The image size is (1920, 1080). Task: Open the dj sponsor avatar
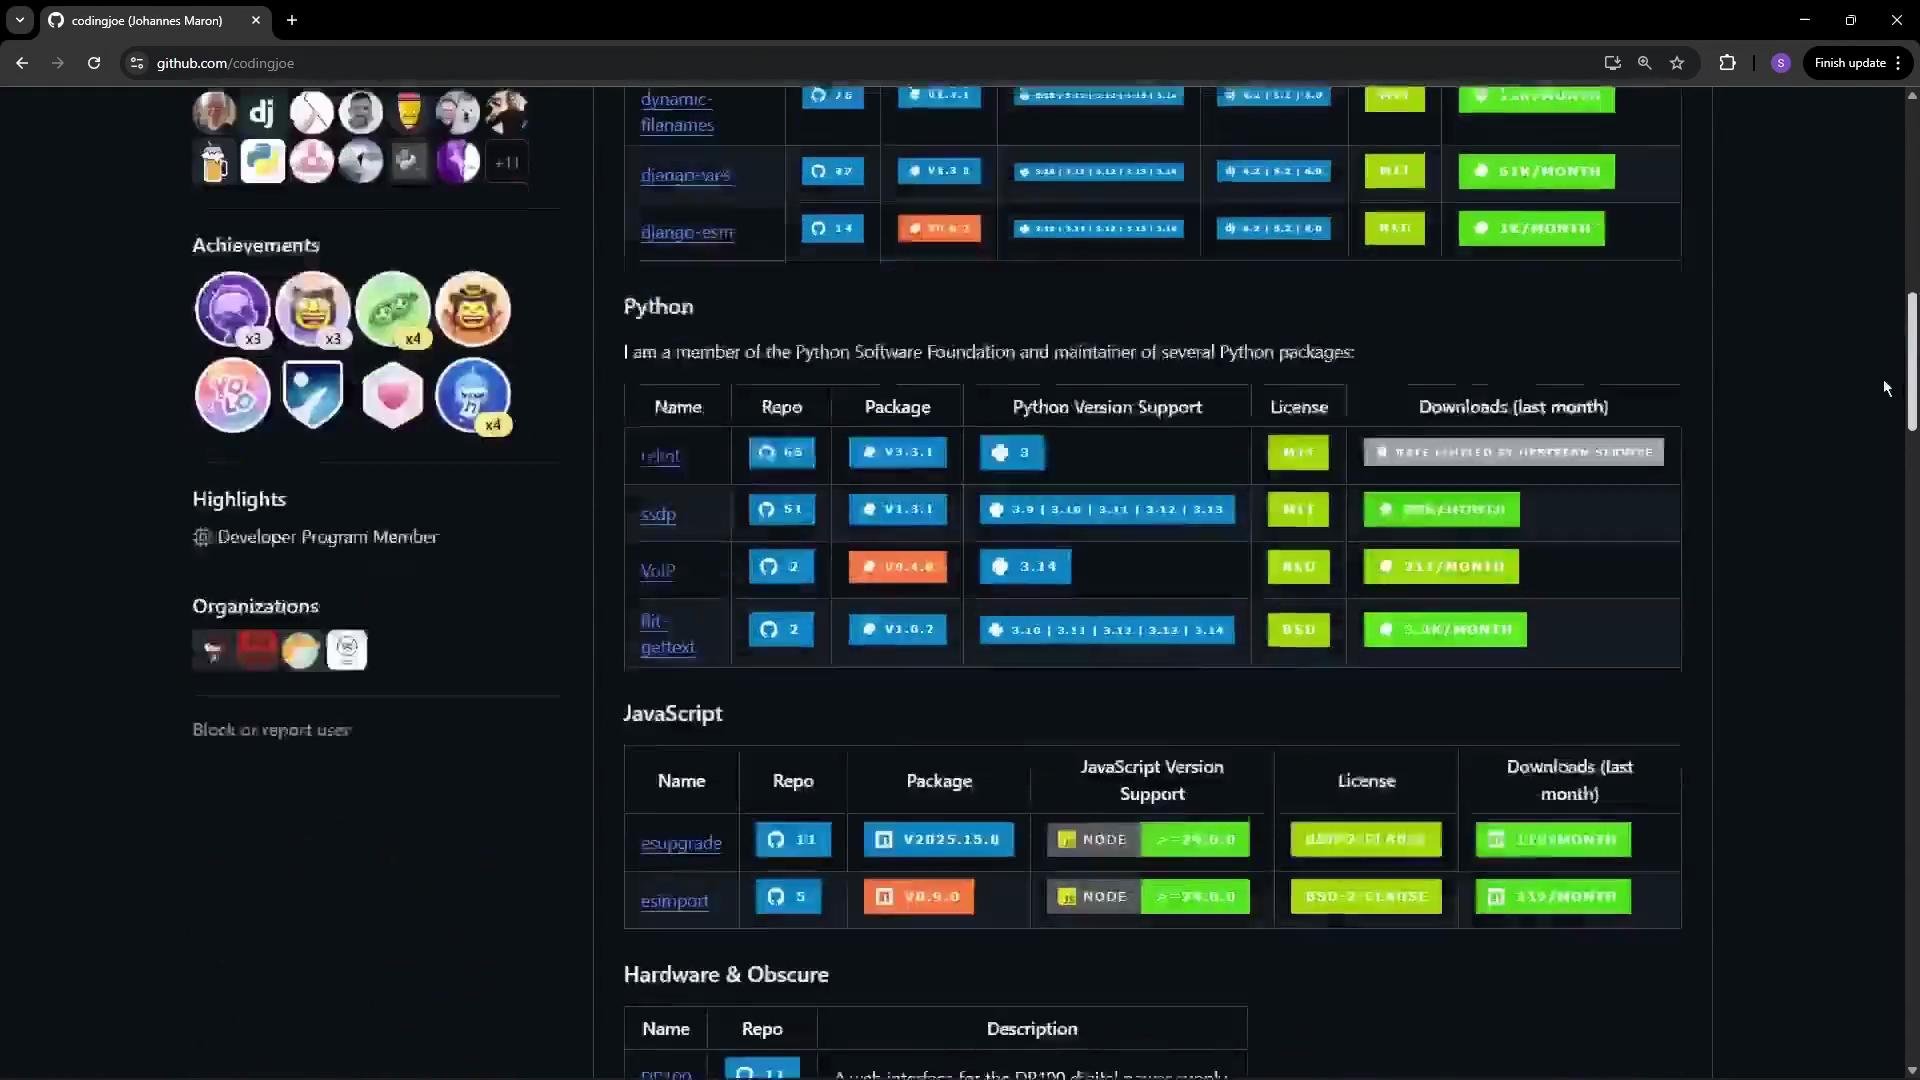click(x=262, y=112)
